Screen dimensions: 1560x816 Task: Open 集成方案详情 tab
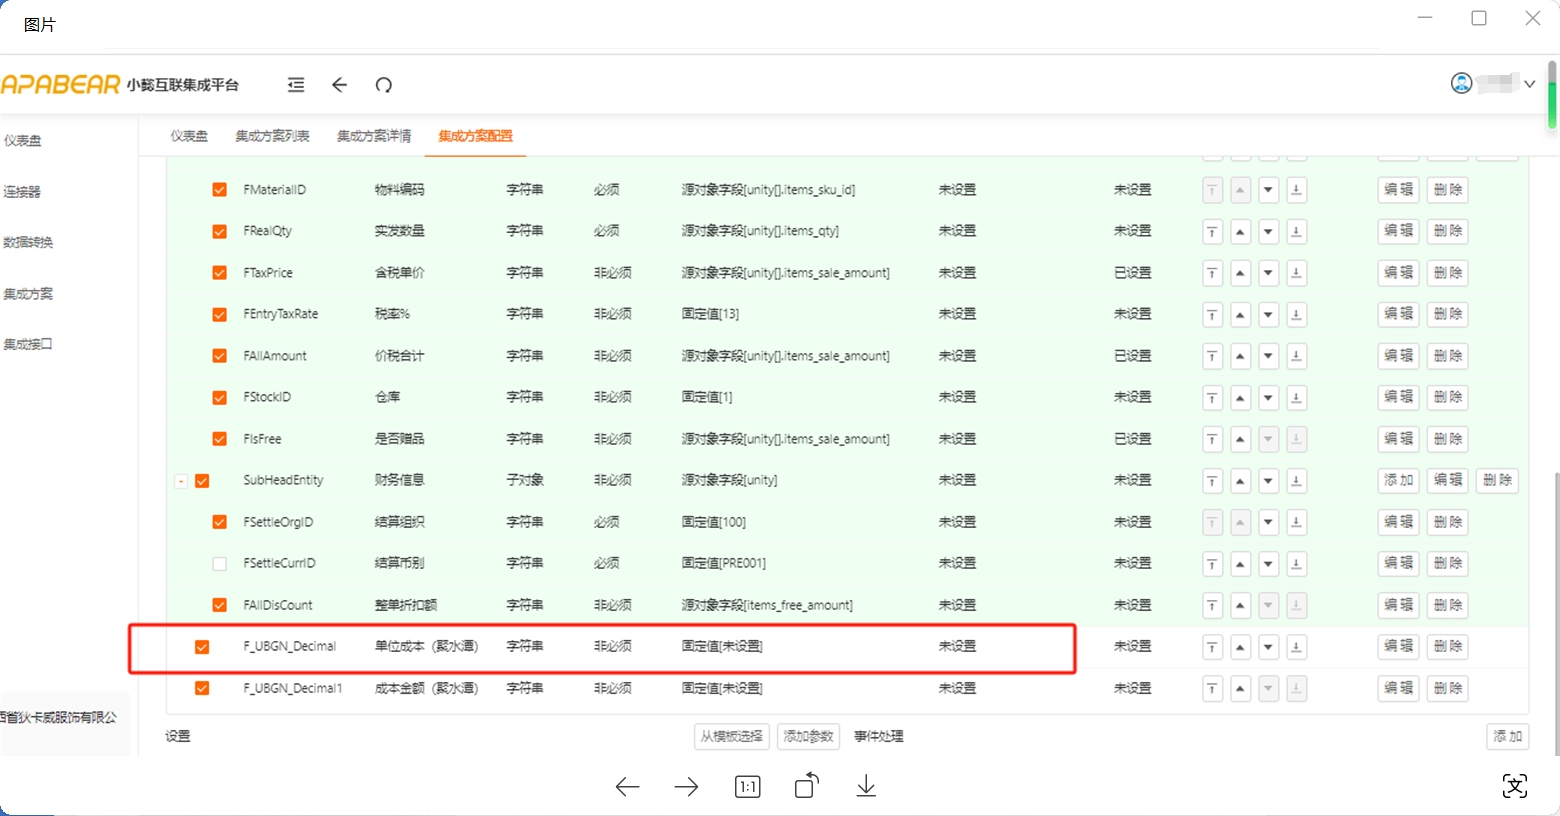tap(374, 136)
